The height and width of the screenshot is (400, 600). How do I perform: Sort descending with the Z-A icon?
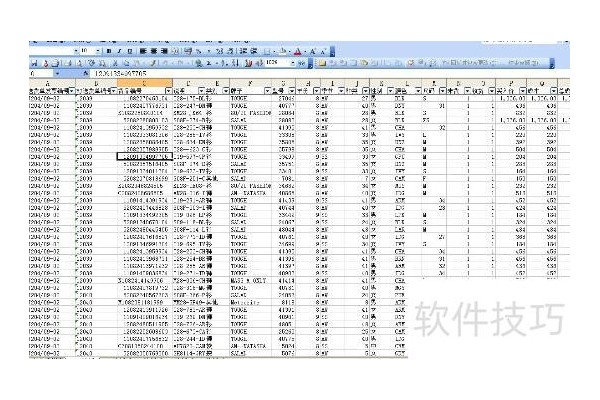[x=235, y=63]
